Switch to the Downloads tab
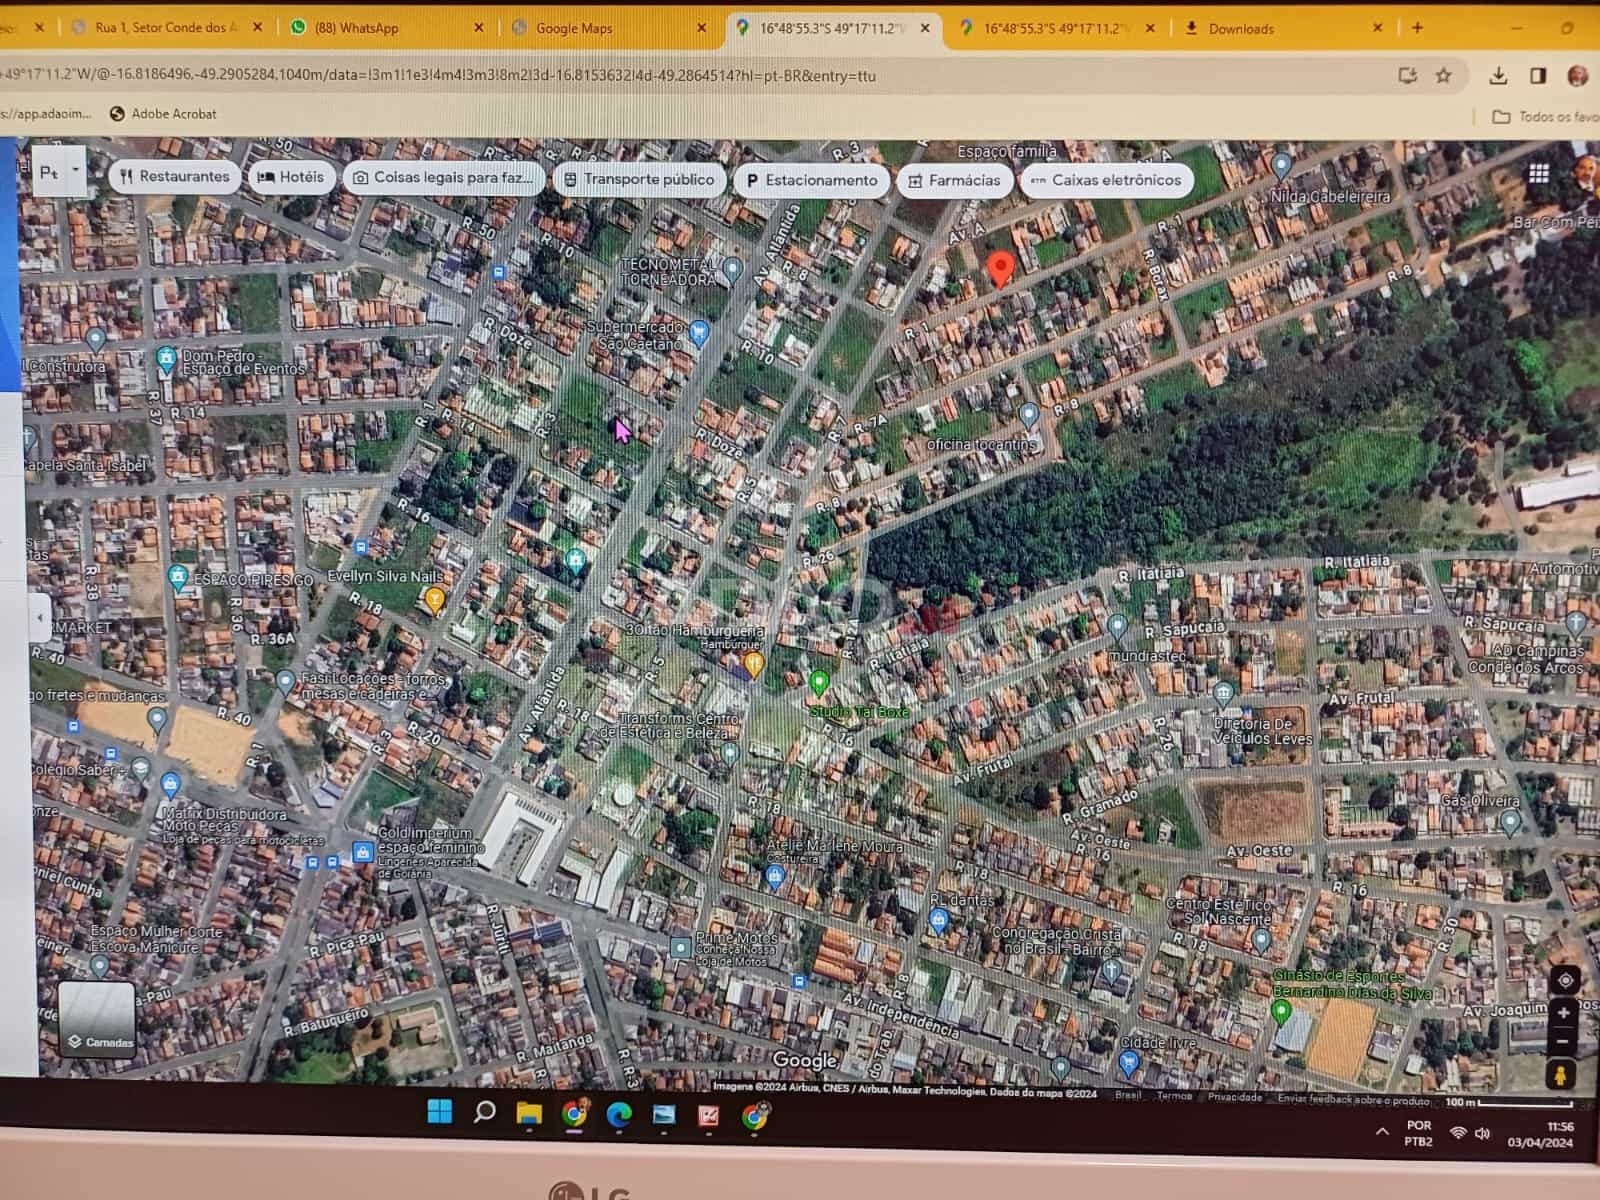The height and width of the screenshot is (1200, 1600). pos(1284,28)
